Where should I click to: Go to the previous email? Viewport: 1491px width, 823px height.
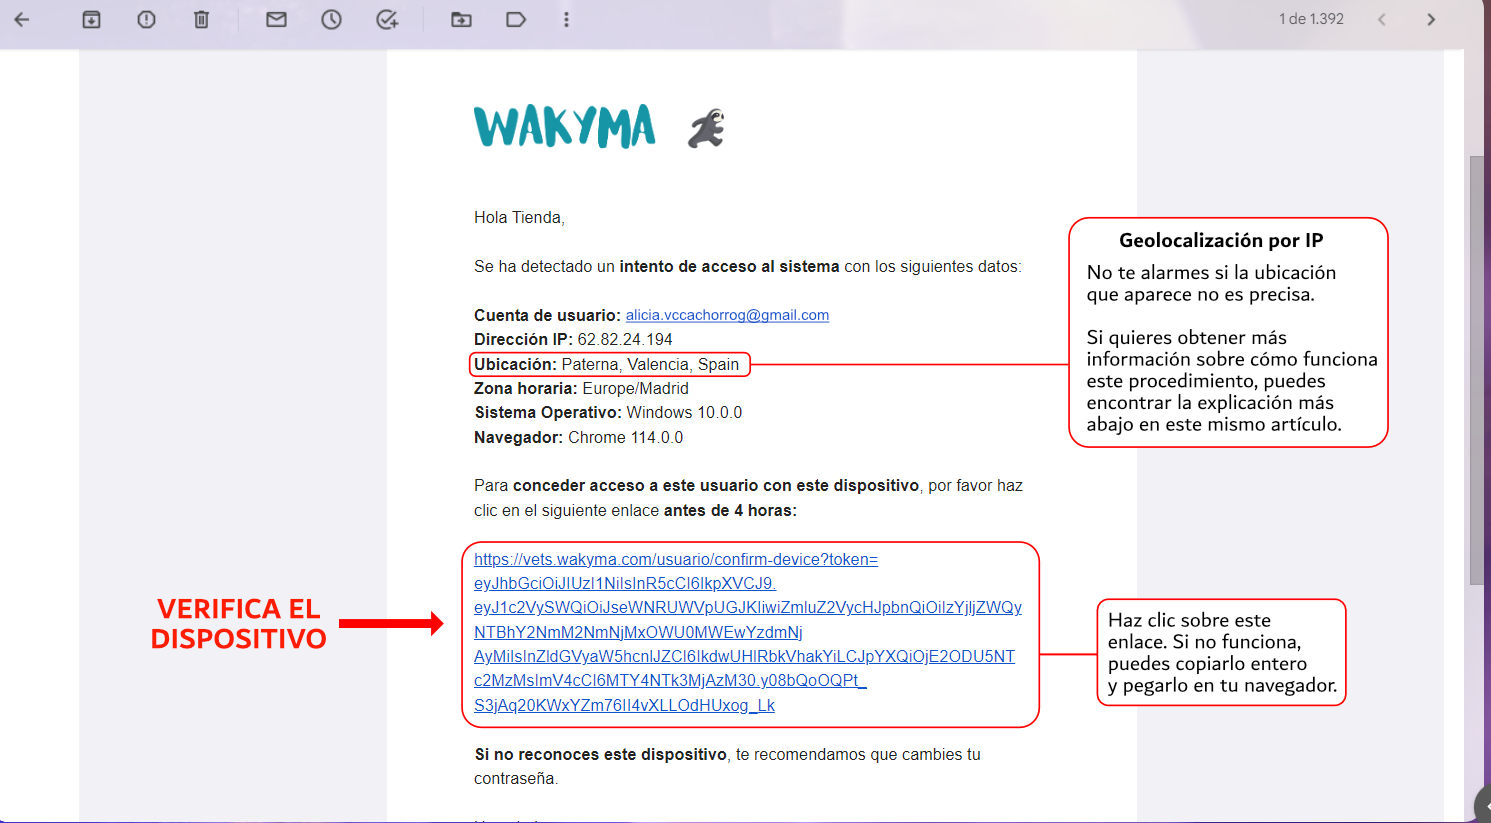click(x=1381, y=19)
